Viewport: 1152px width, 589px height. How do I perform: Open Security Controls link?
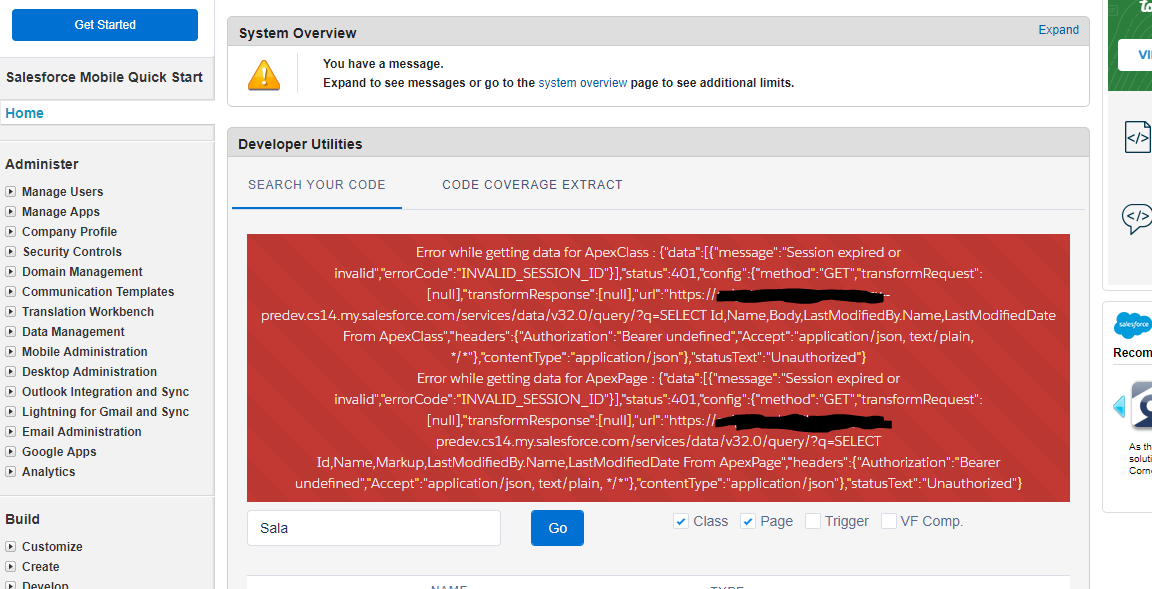point(72,251)
